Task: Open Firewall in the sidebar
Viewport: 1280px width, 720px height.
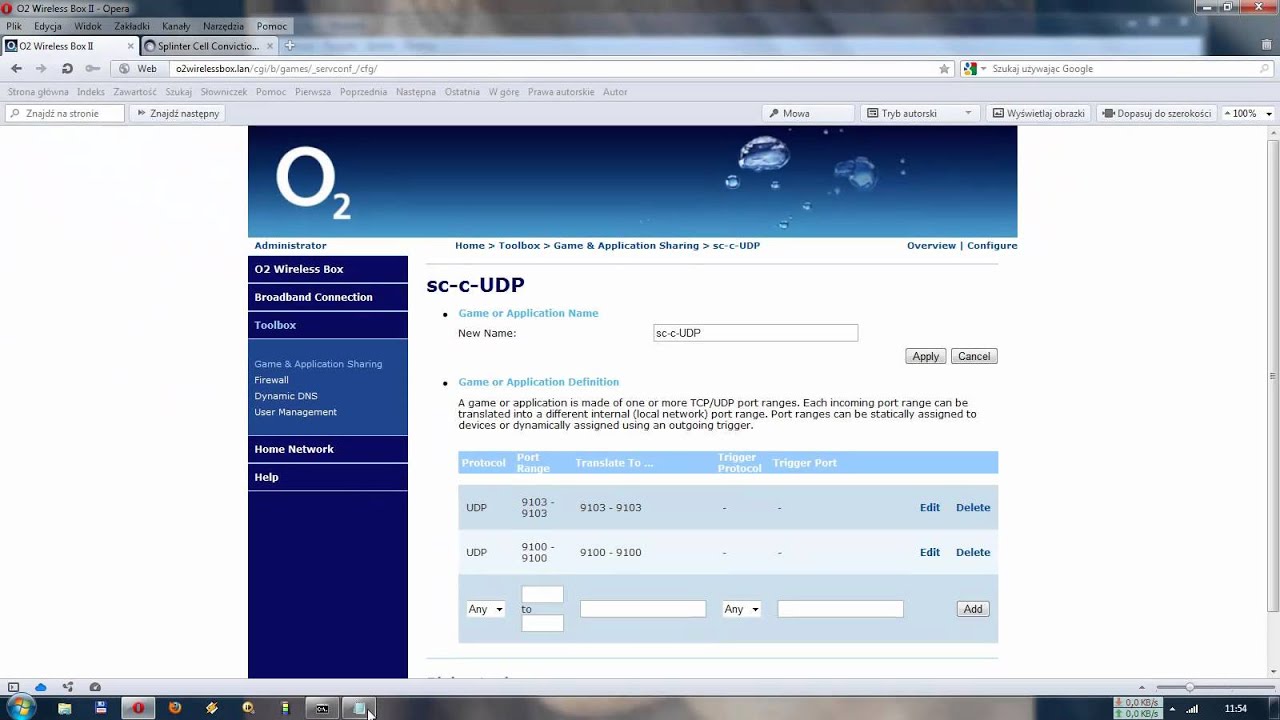Action: (271, 380)
